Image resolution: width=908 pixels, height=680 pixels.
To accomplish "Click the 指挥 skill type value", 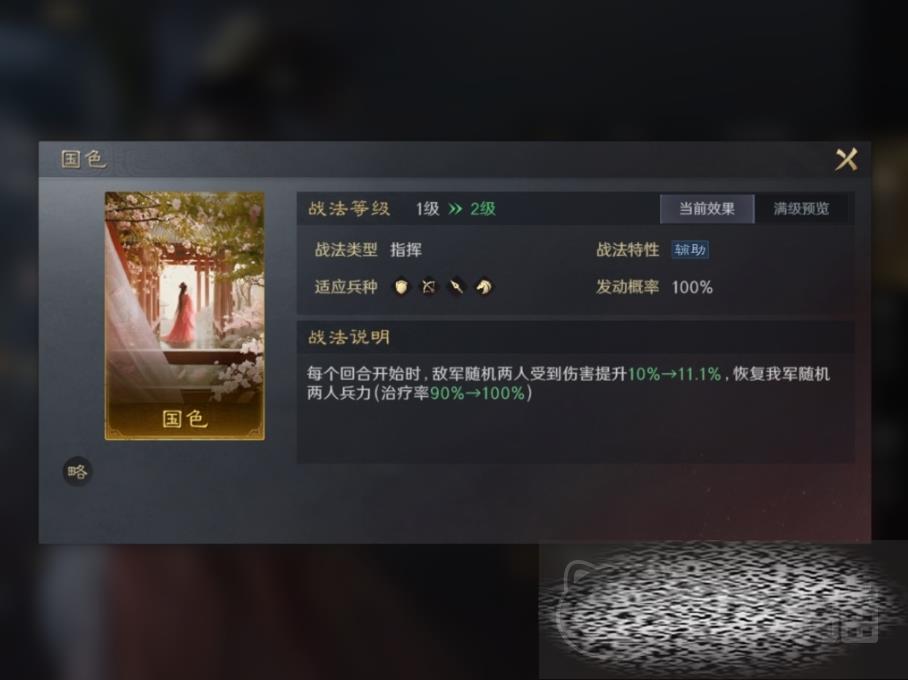I will pos(406,250).
